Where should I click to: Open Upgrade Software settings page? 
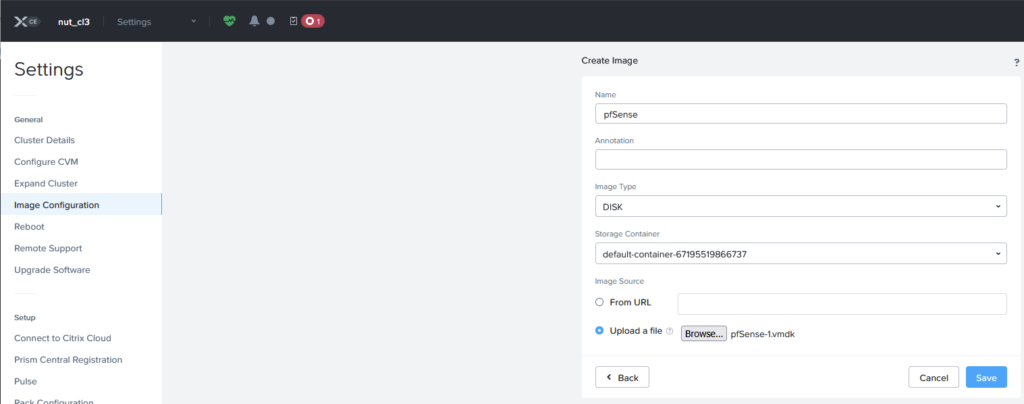[x=52, y=270]
